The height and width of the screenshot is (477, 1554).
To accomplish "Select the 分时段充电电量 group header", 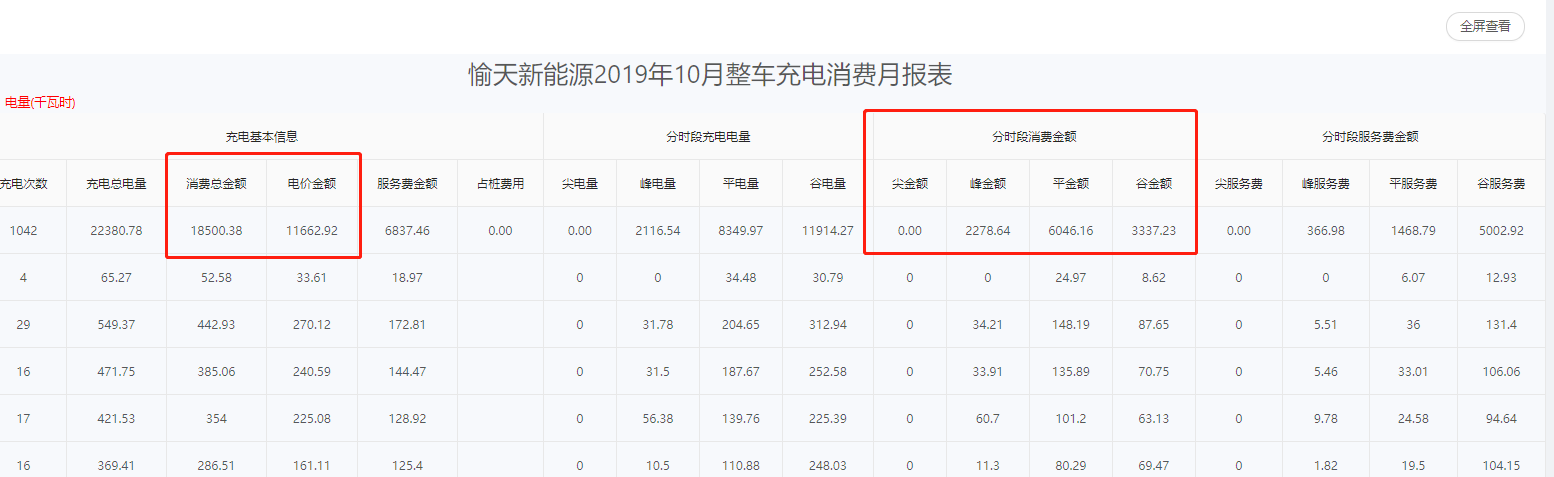I will [x=708, y=137].
